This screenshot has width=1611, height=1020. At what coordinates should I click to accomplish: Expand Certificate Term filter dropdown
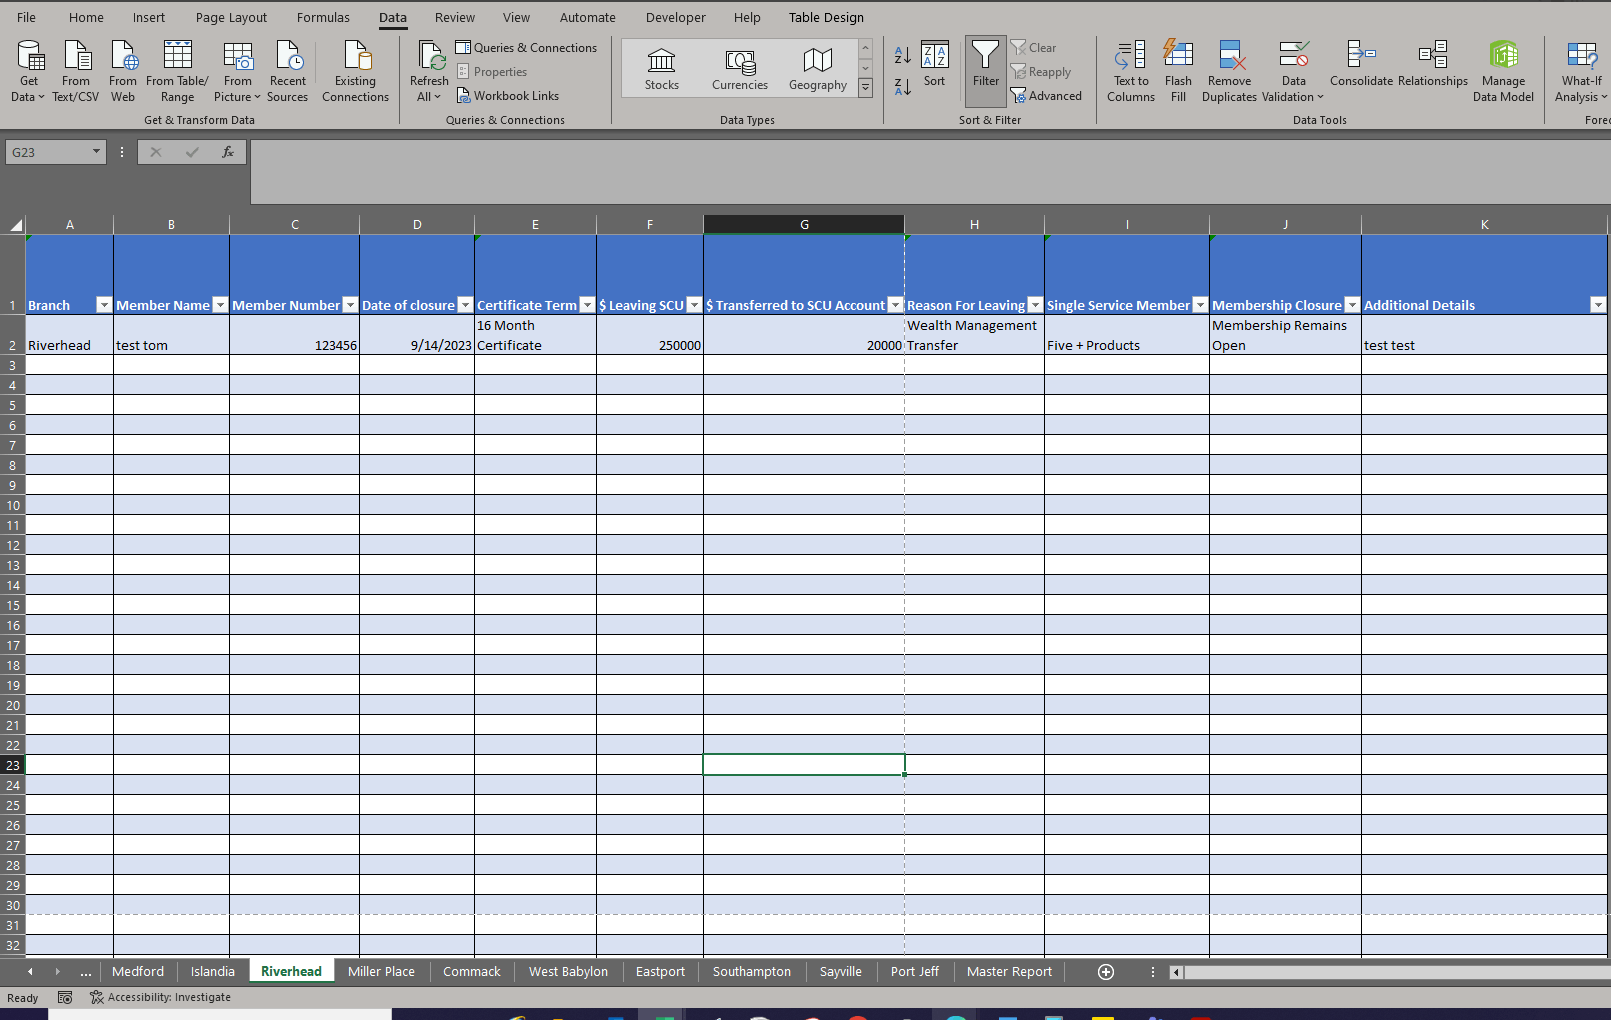(587, 305)
